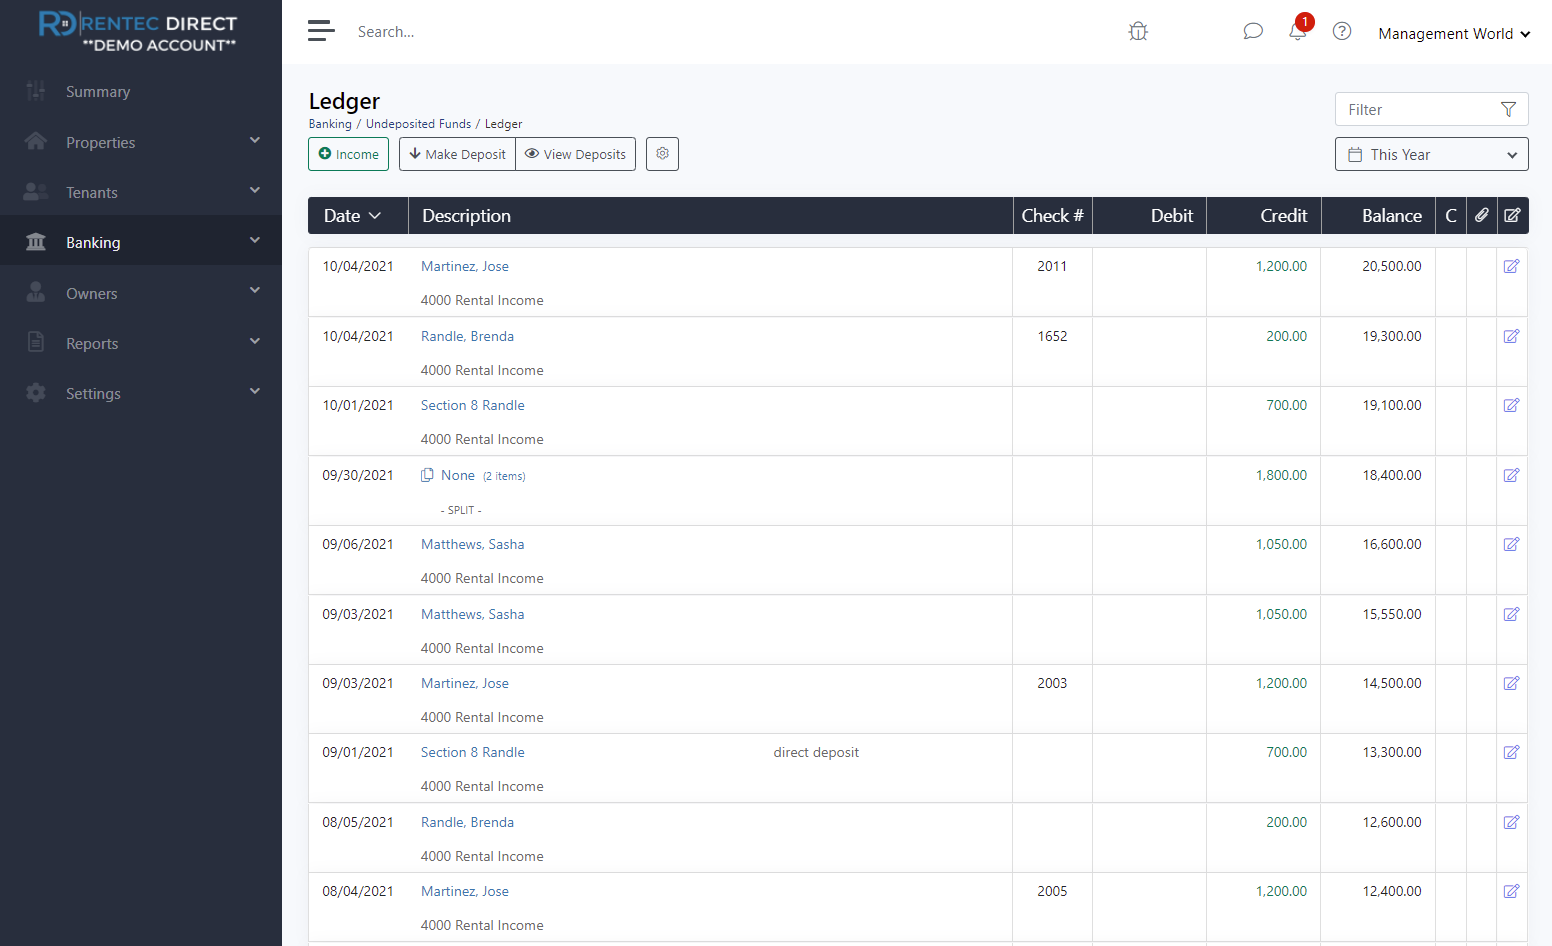The width and height of the screenshot is (1552, 946).
Task: Select Banking in the sidebar
Action: [92, 242]
